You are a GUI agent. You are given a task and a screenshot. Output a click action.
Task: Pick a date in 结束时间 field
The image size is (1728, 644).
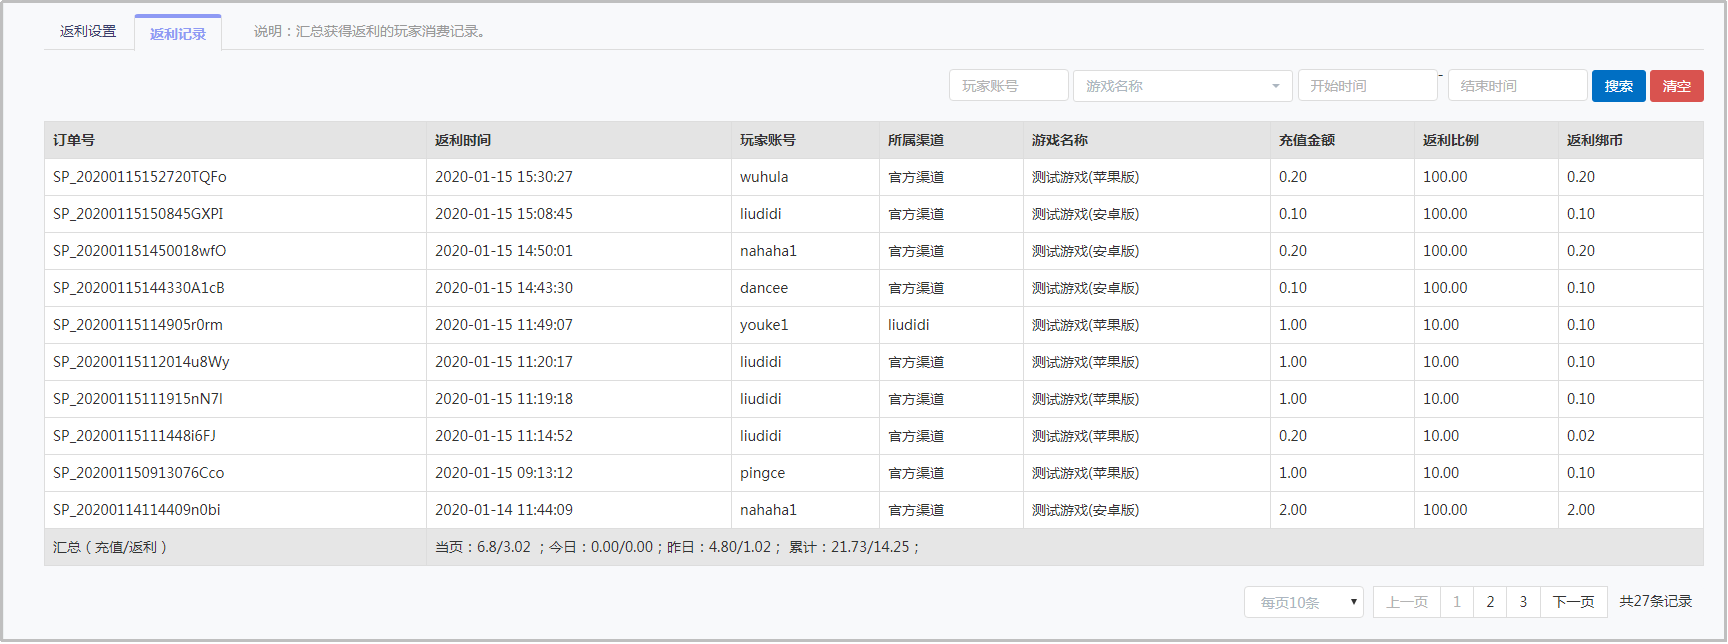(x=1518, y=86)
